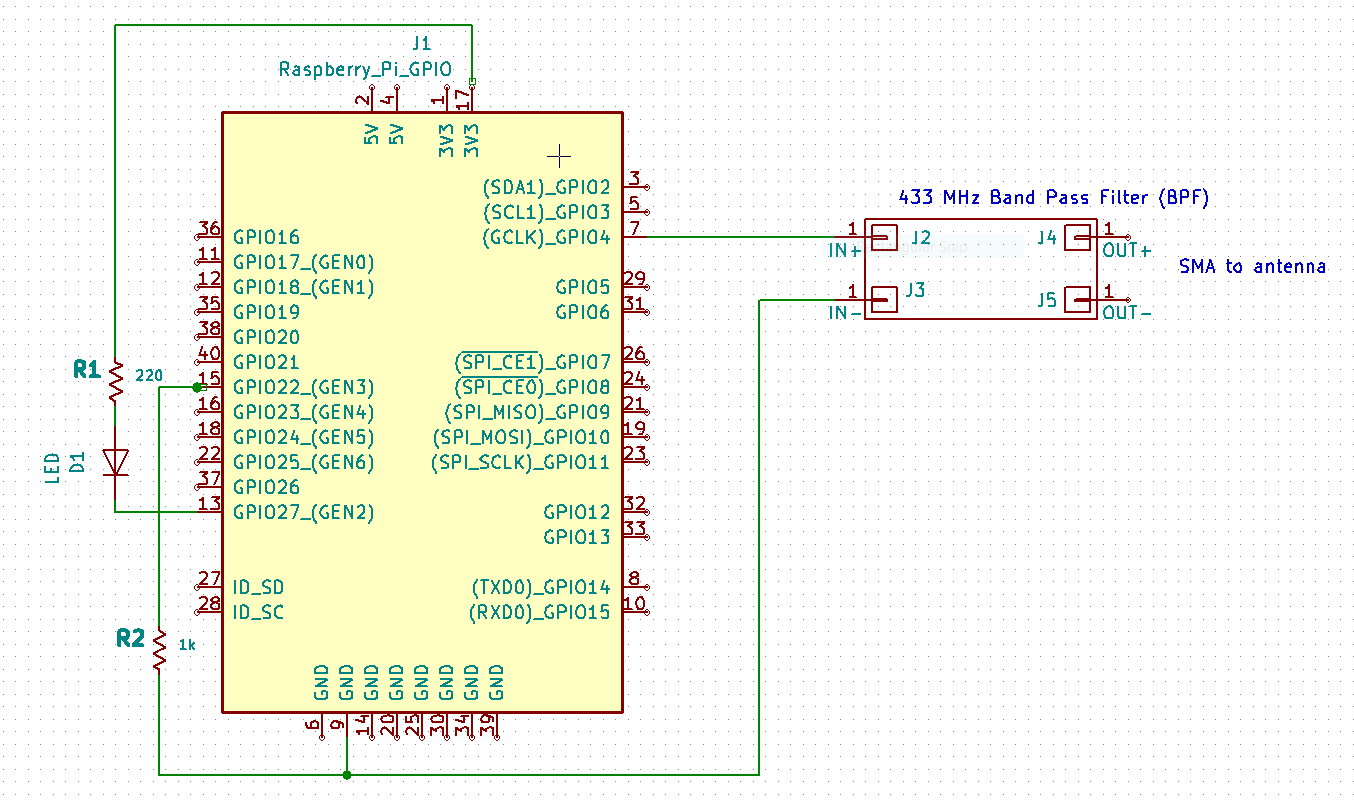Click the GPIO24_(GEN5) pin name

304,438
